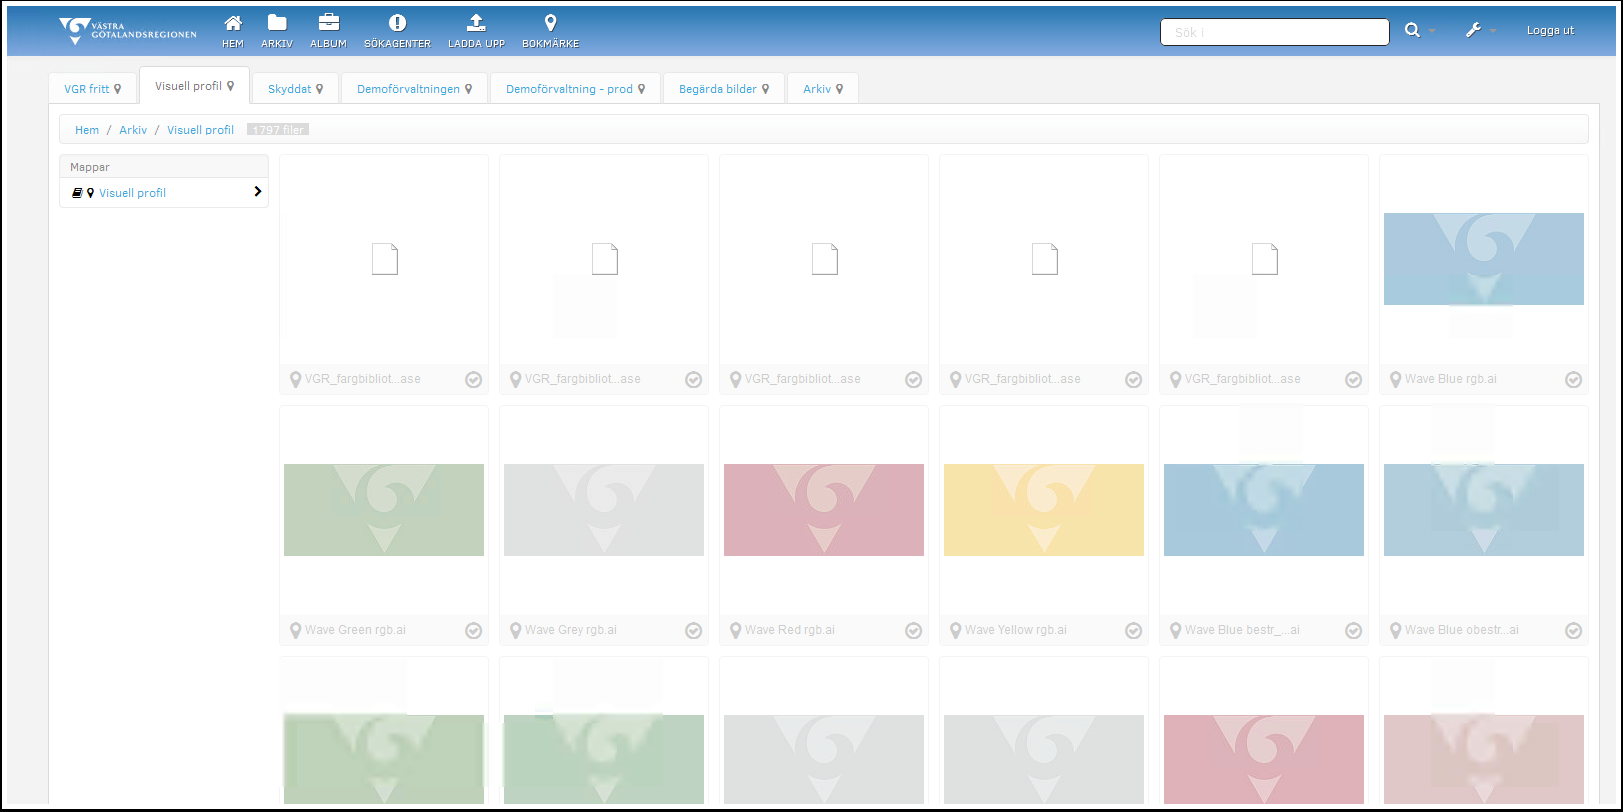This screenshot has width=1623, height=812.
Task: Open SÖKAGENTER alert icon
Action: 397,23
